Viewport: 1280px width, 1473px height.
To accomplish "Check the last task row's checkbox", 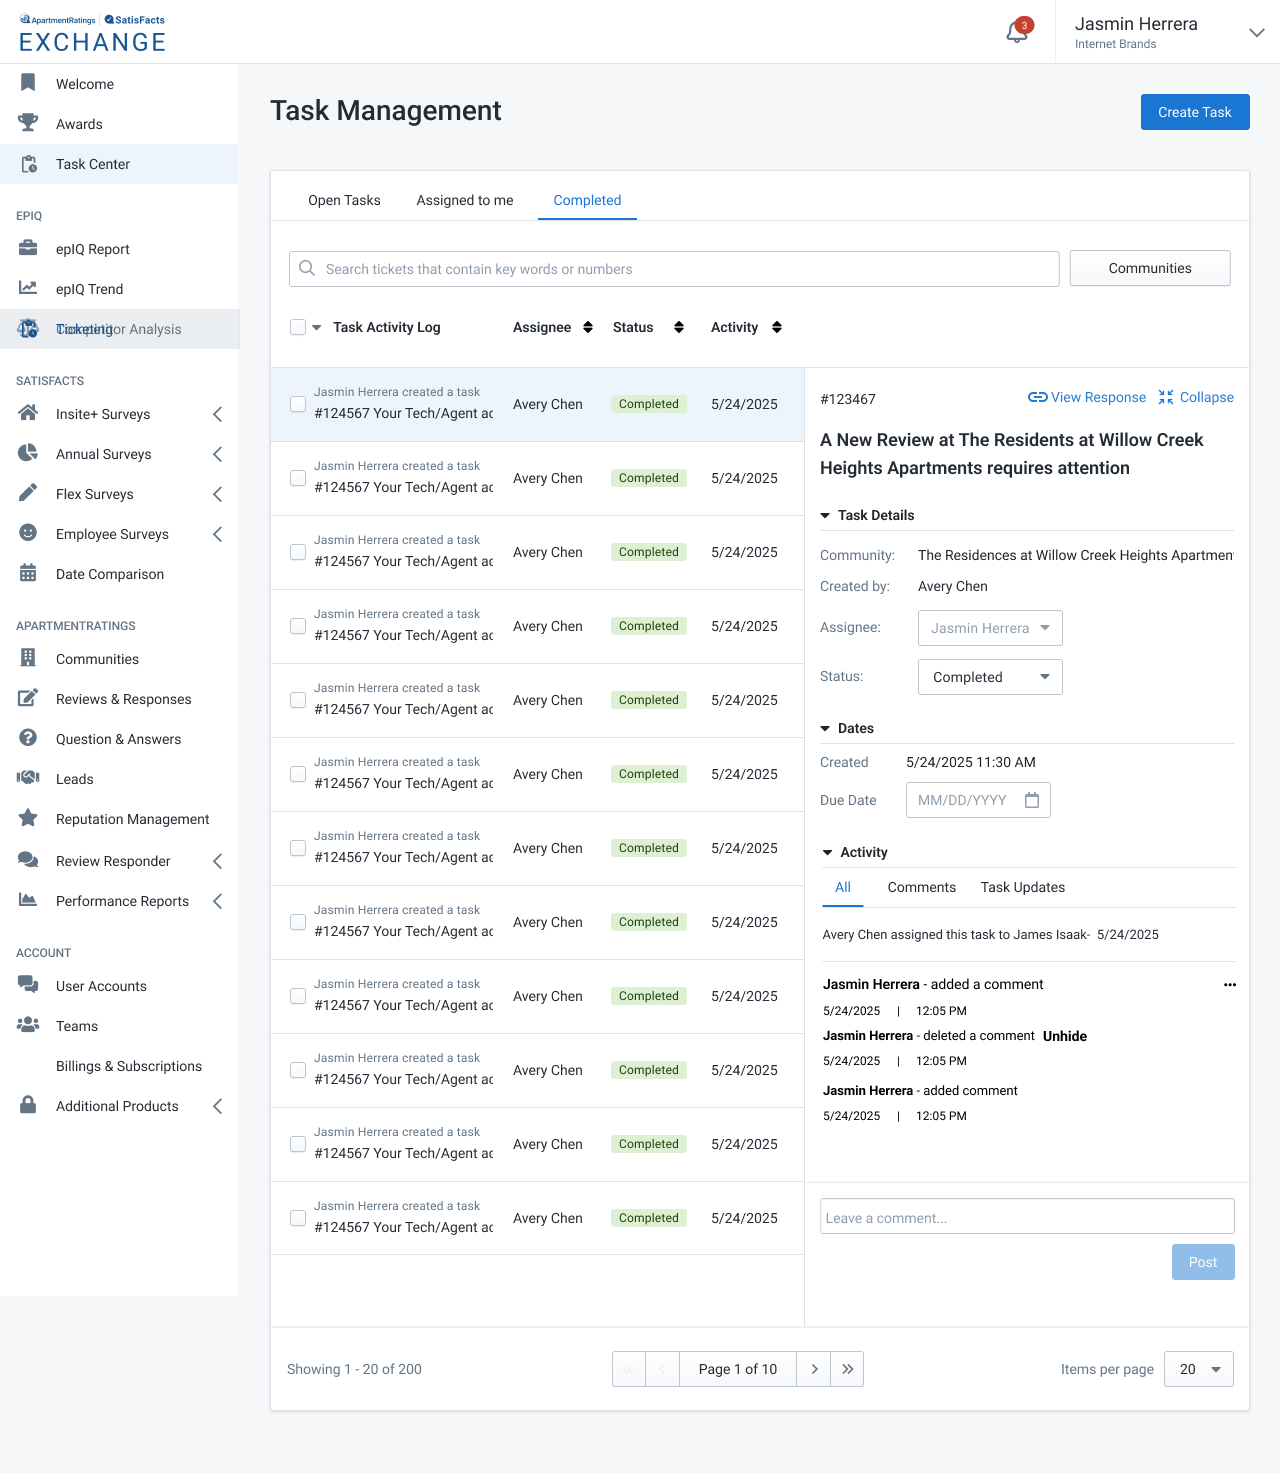I will pos(298,1218).
